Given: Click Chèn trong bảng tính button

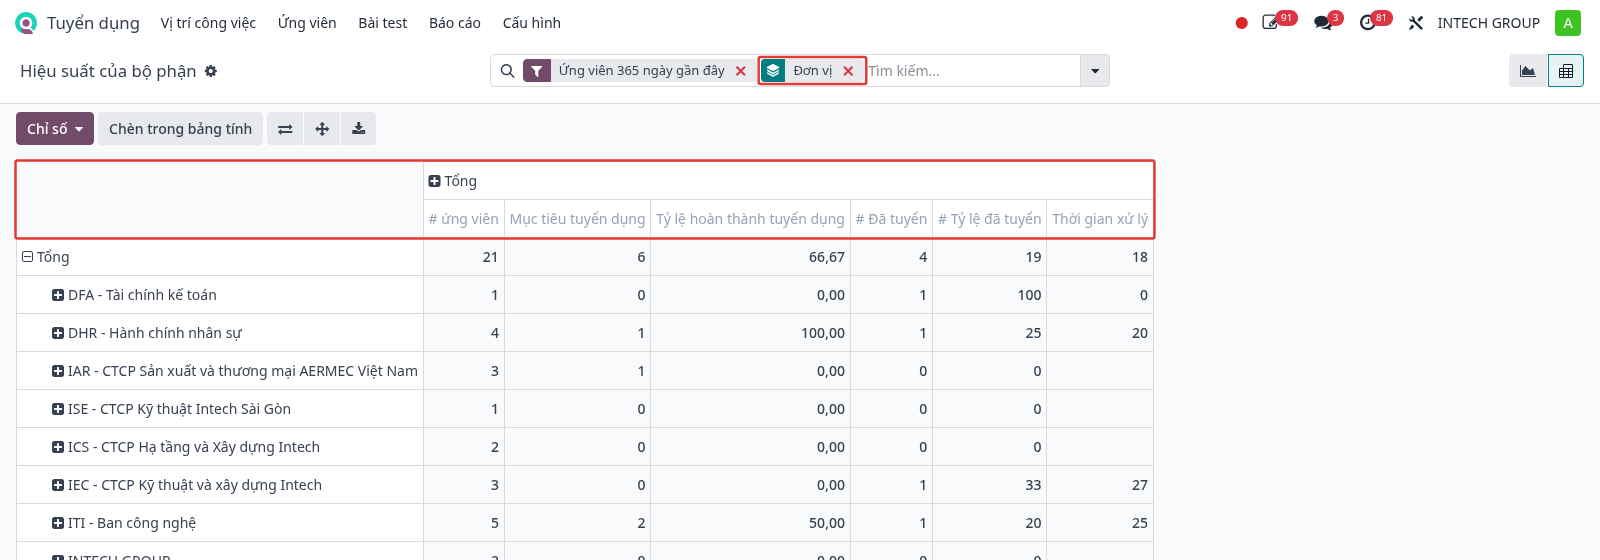Looking at the screenshot, I should pos(180,129).
